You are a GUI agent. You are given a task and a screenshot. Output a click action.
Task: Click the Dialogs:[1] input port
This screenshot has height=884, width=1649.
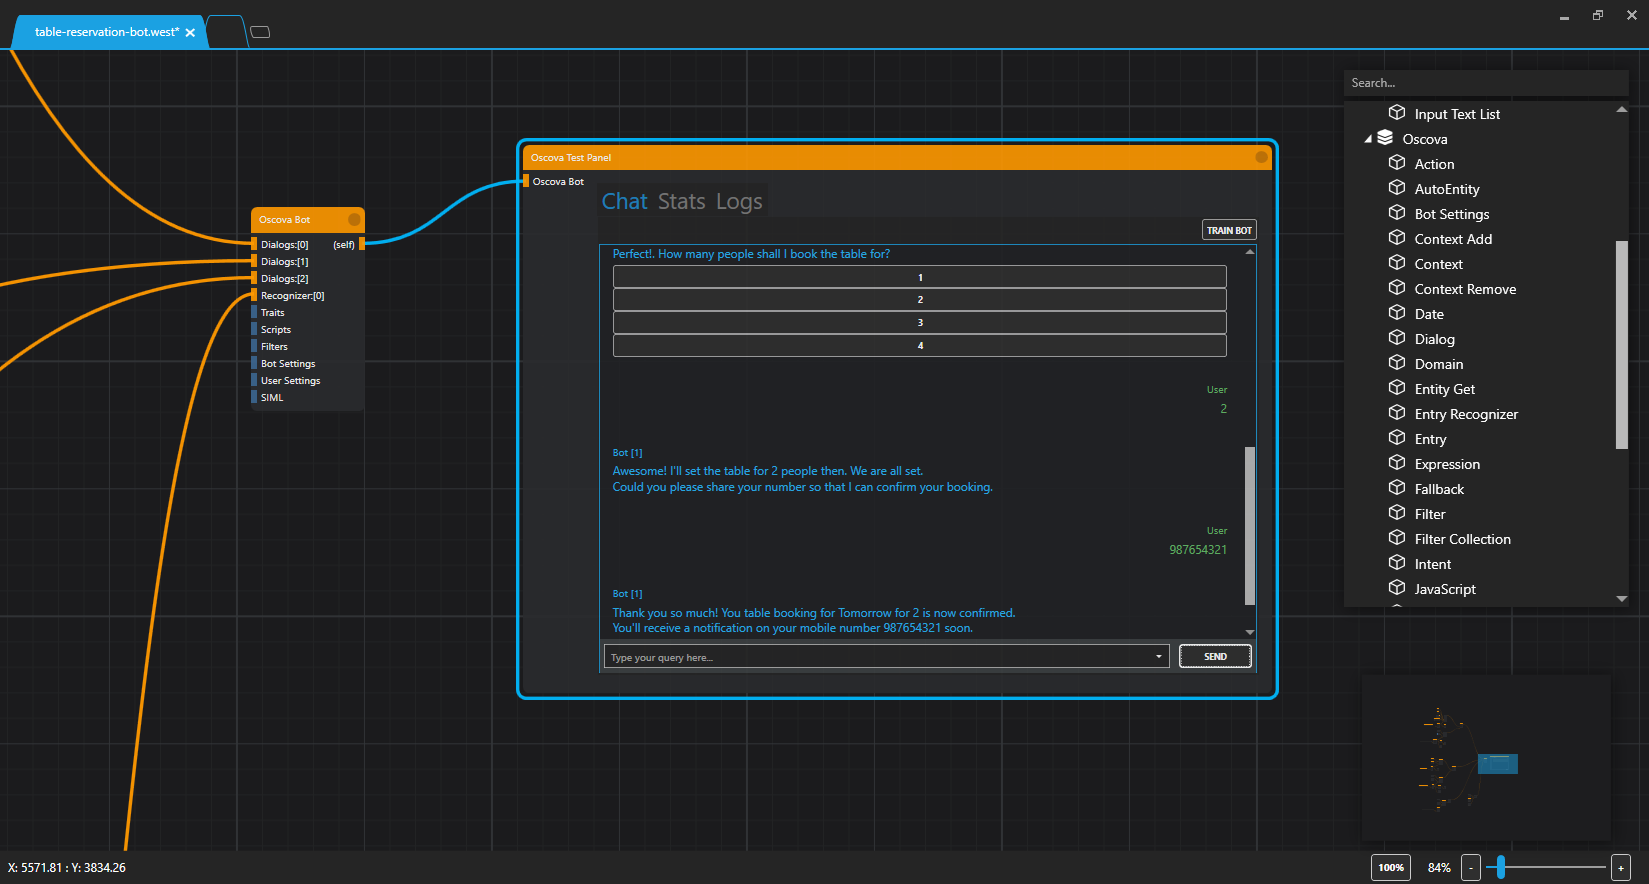(254, 261)
